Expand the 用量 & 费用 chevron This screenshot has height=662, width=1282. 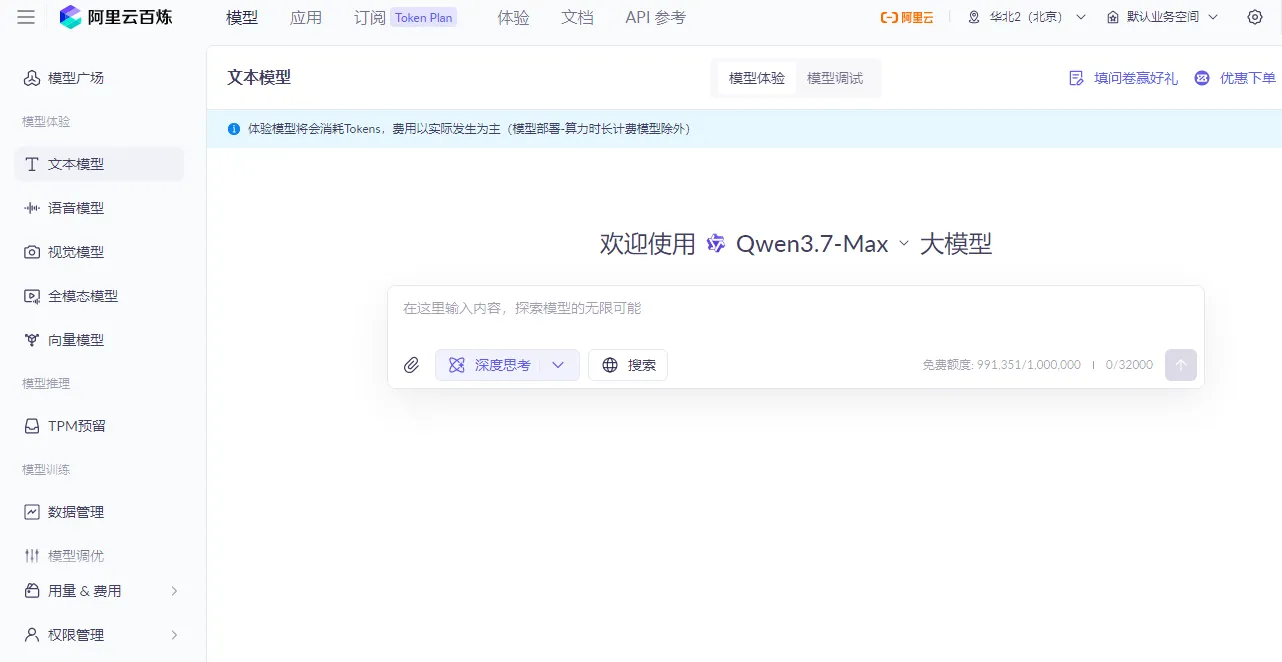tap(174, 591)
